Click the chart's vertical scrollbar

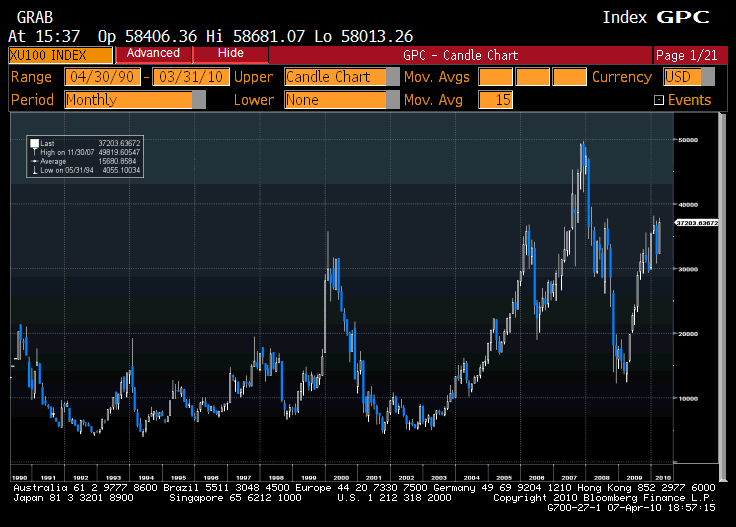pos(722,297)
